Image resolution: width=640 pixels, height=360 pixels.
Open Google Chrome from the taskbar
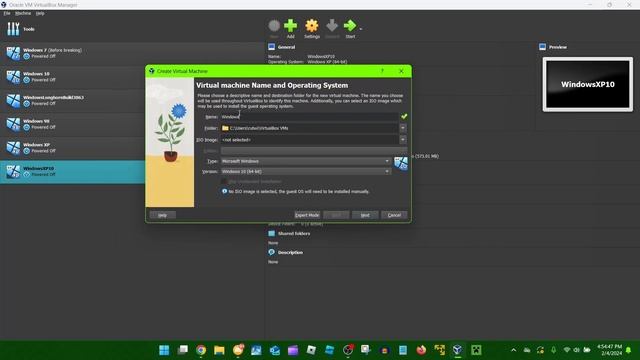pos(201,350)
